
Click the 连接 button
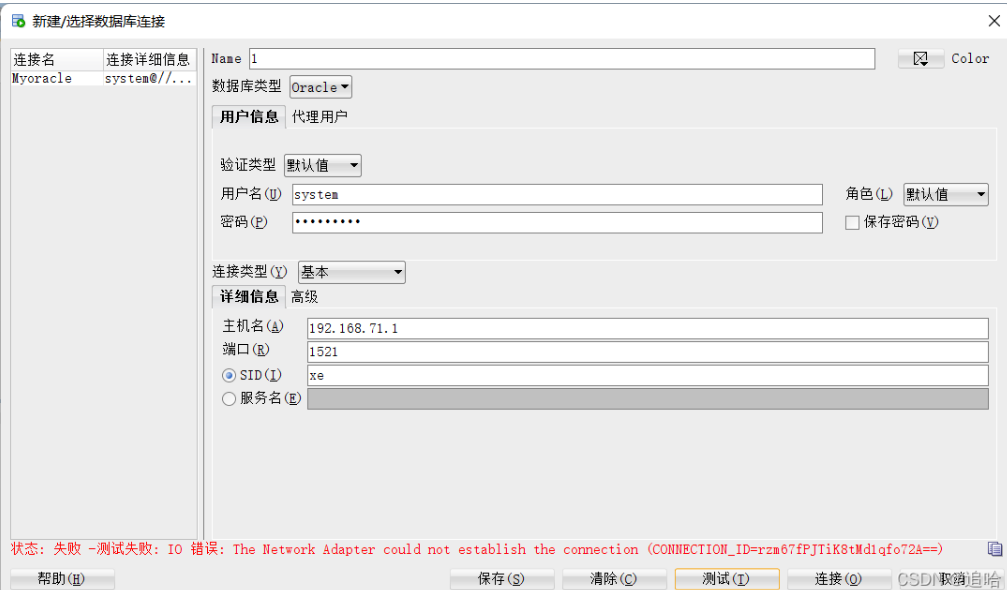point(839,578)
